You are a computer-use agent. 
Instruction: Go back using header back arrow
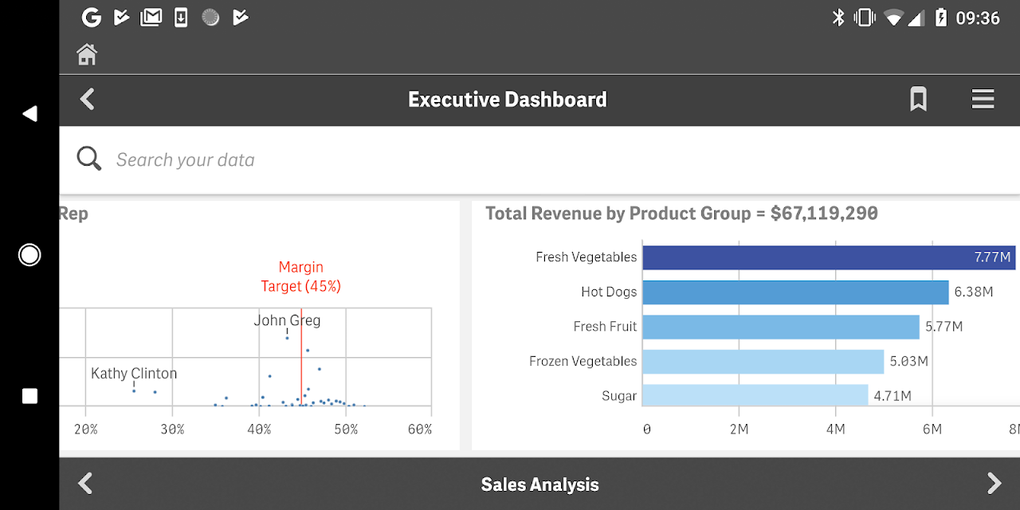87,99
